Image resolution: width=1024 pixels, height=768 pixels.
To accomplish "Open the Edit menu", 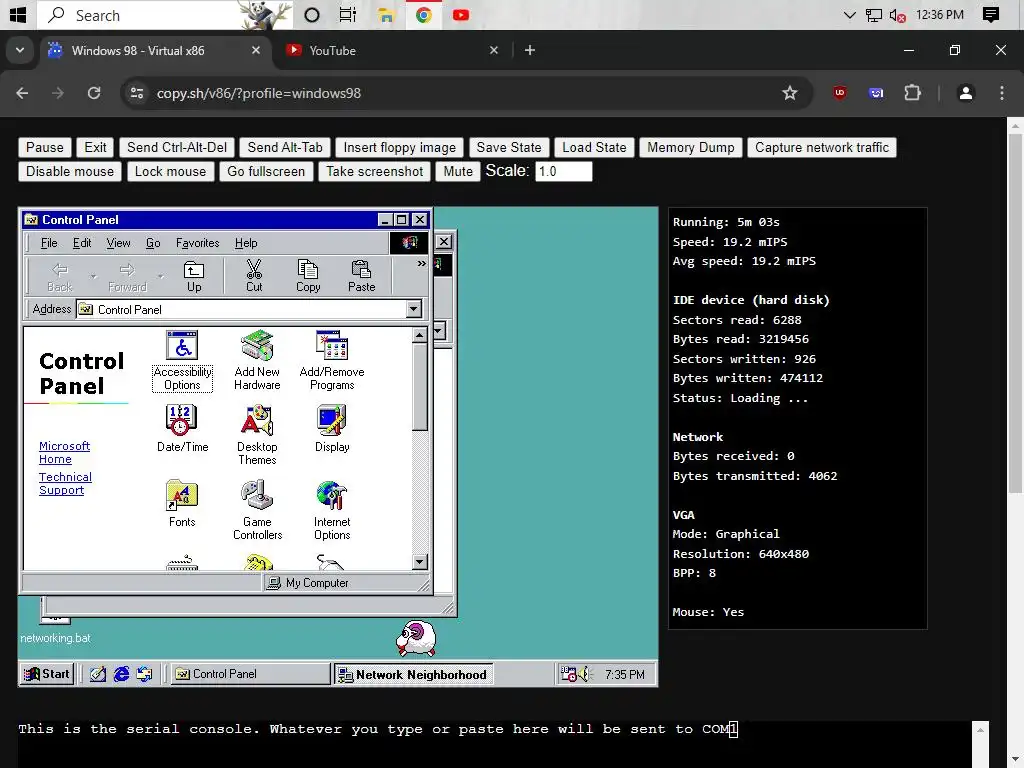I will (82, 243).
